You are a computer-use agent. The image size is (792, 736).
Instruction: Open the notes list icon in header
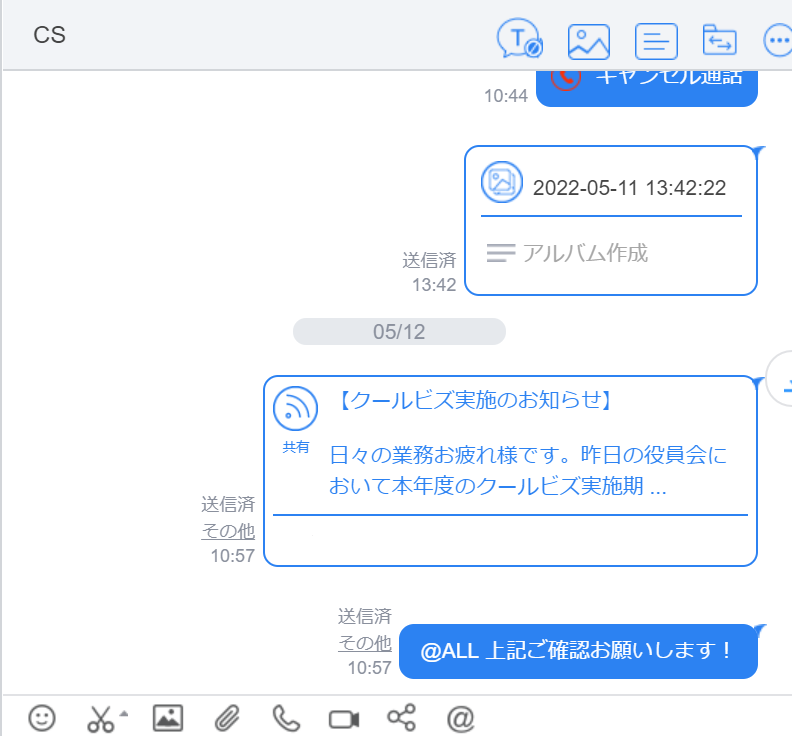[656, 40]
